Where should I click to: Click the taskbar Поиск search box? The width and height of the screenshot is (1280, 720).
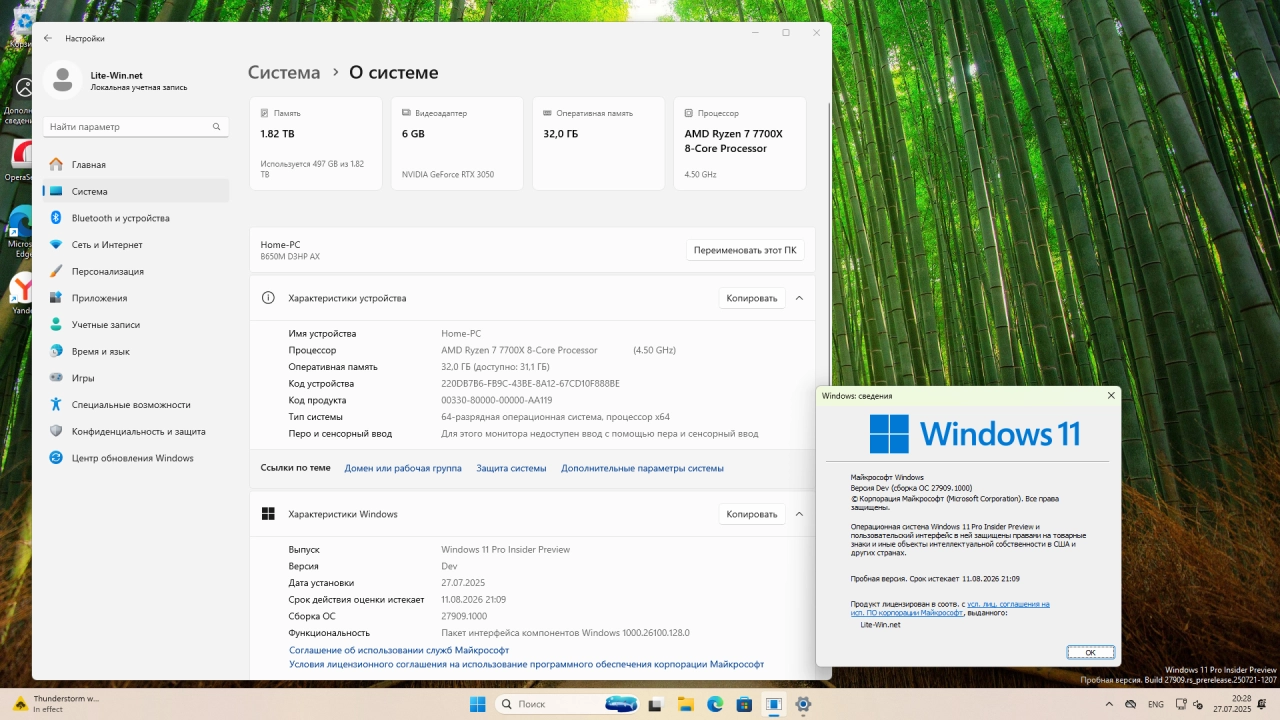pyautogui.click(x=568, y=704)
